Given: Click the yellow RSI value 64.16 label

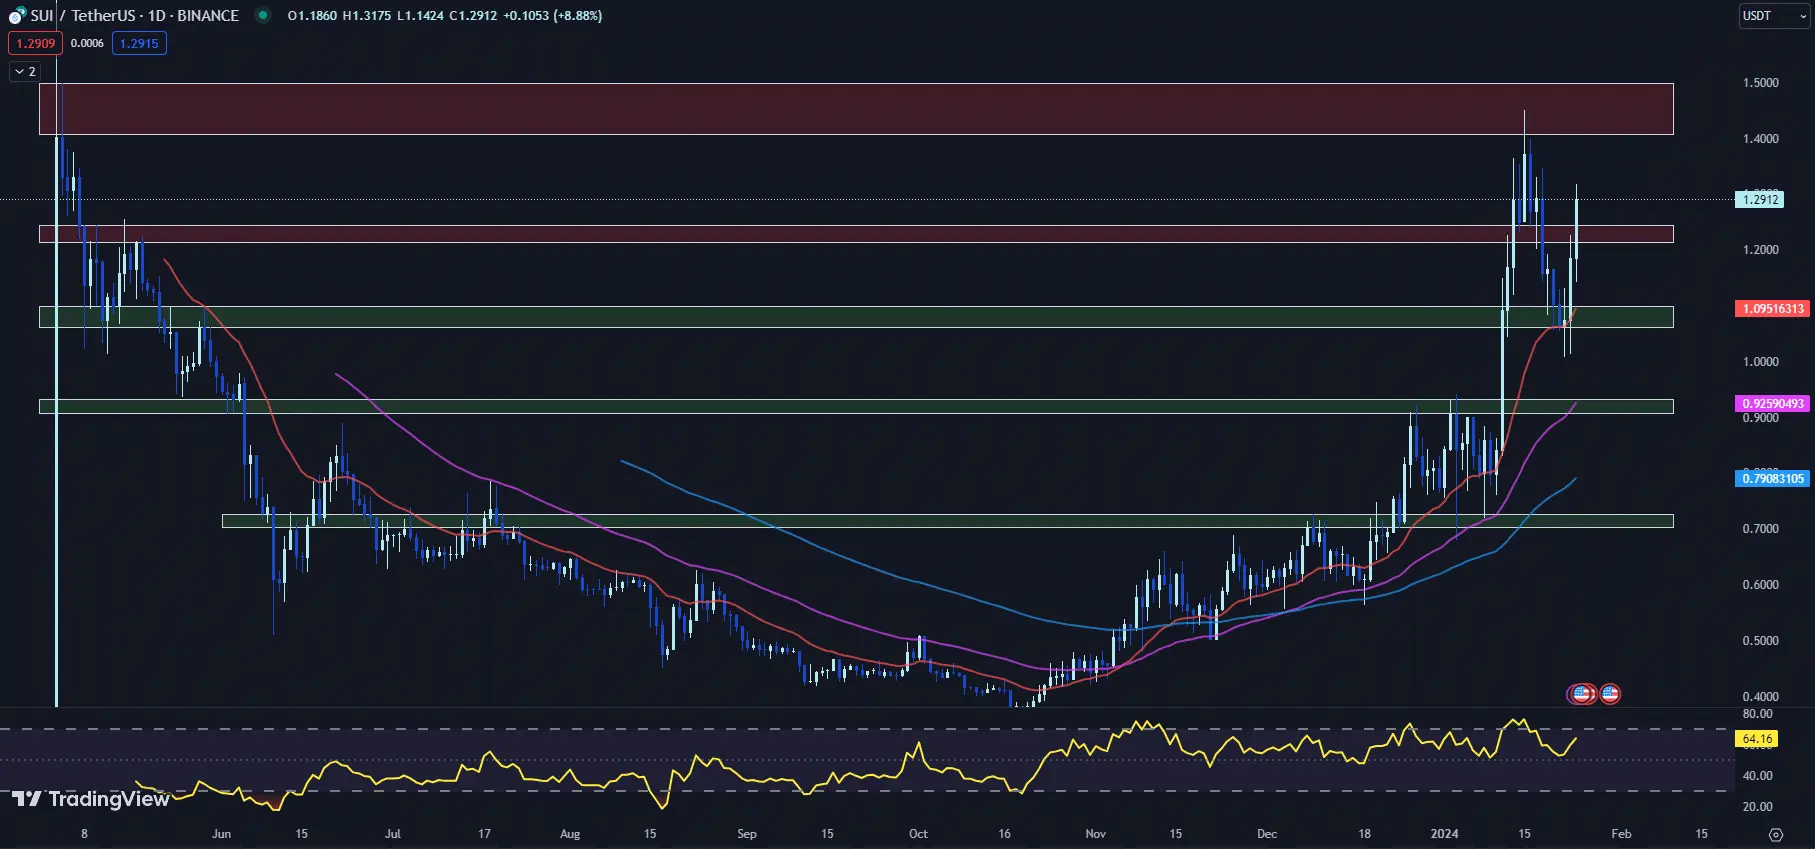Looking at the screenshot, I should coord(1757,740).
